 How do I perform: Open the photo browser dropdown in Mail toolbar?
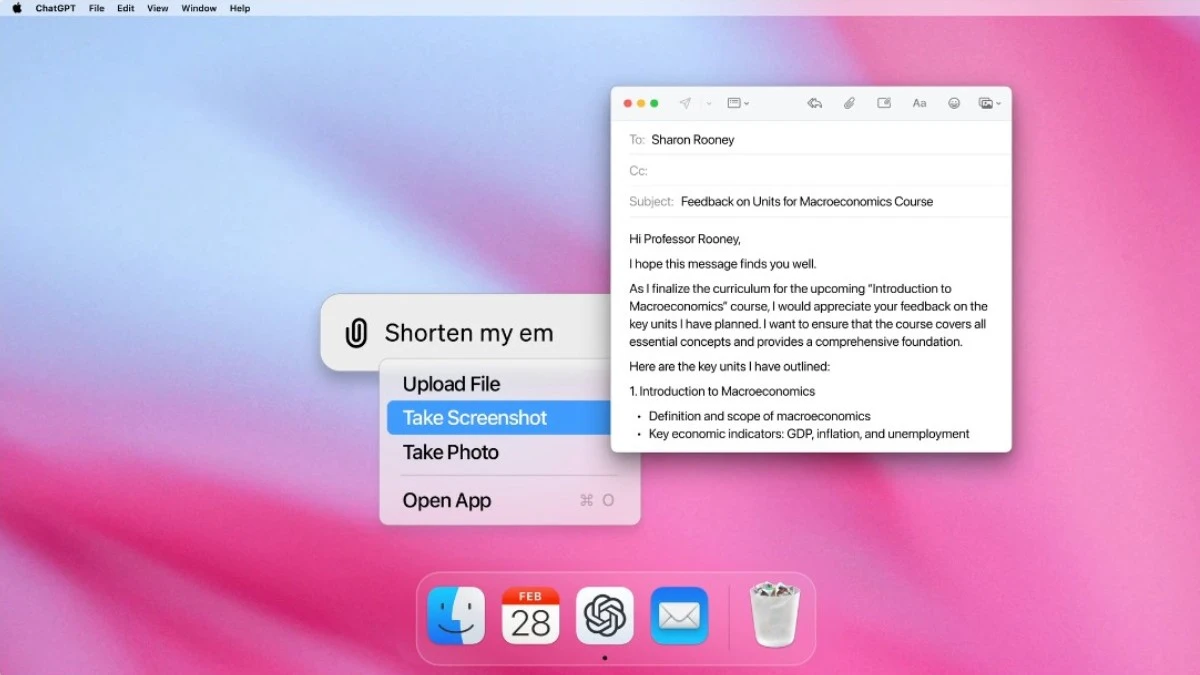[x=985, y=103]
